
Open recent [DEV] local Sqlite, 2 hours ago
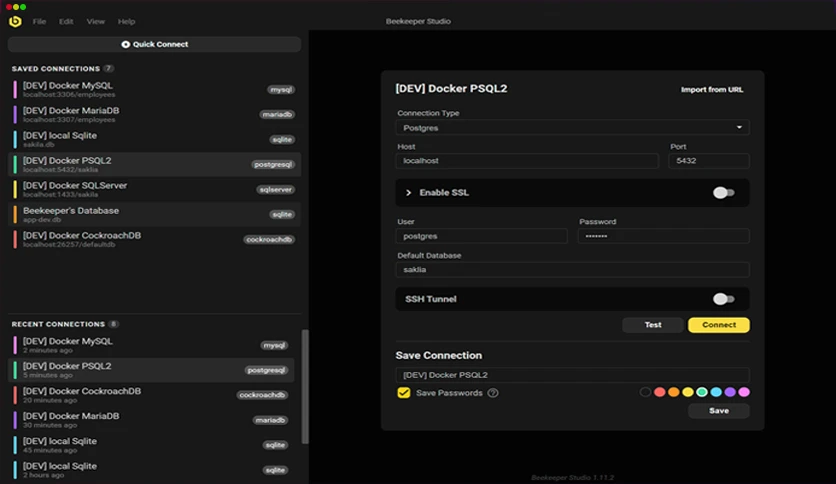(x=151, y=470)
